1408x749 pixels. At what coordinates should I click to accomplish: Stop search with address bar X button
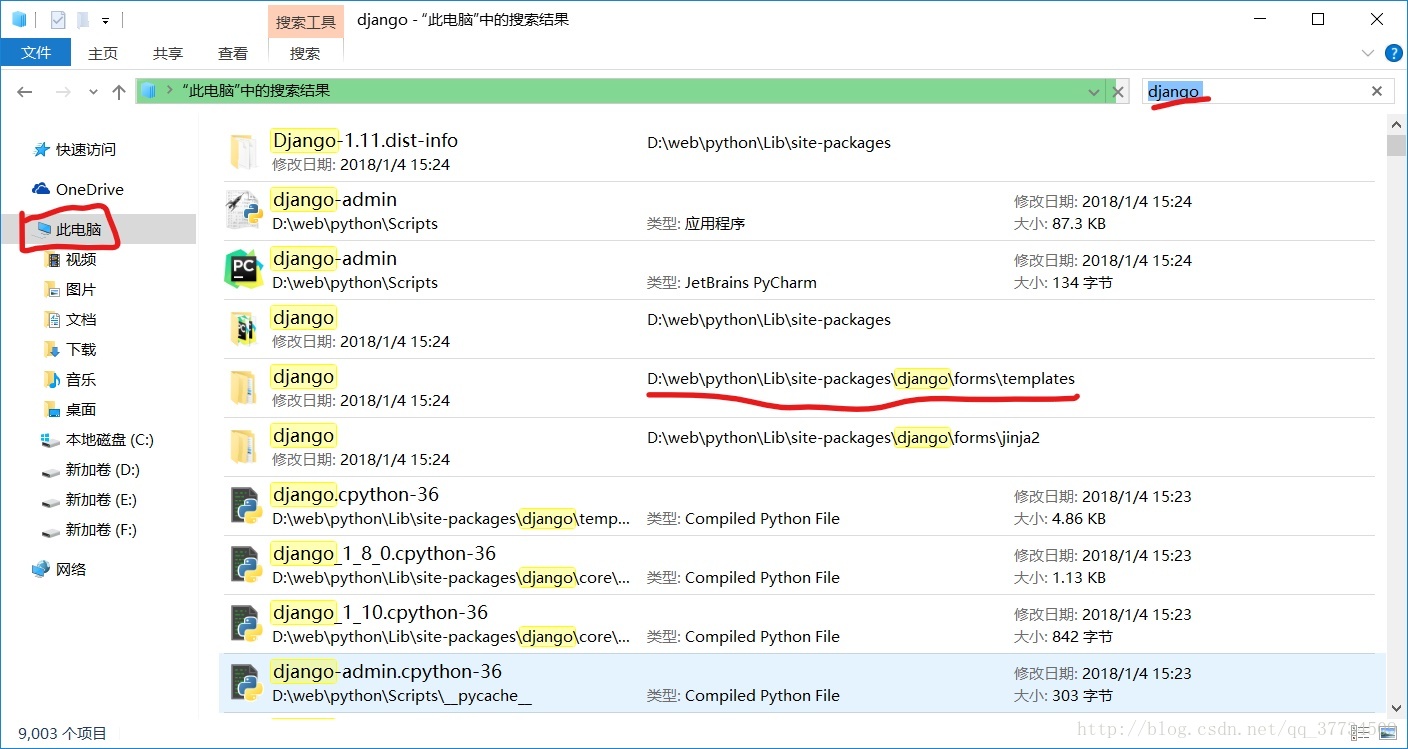[x=1119, y=91]
